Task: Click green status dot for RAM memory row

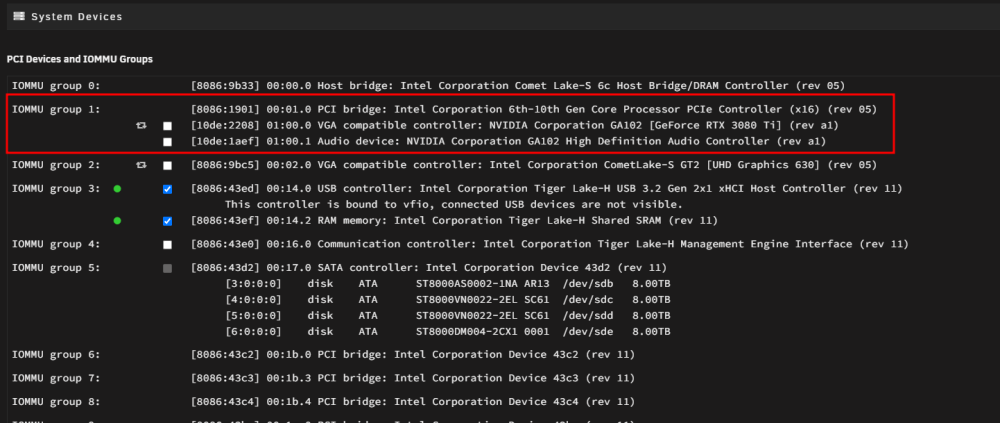Action: [117, 221]
